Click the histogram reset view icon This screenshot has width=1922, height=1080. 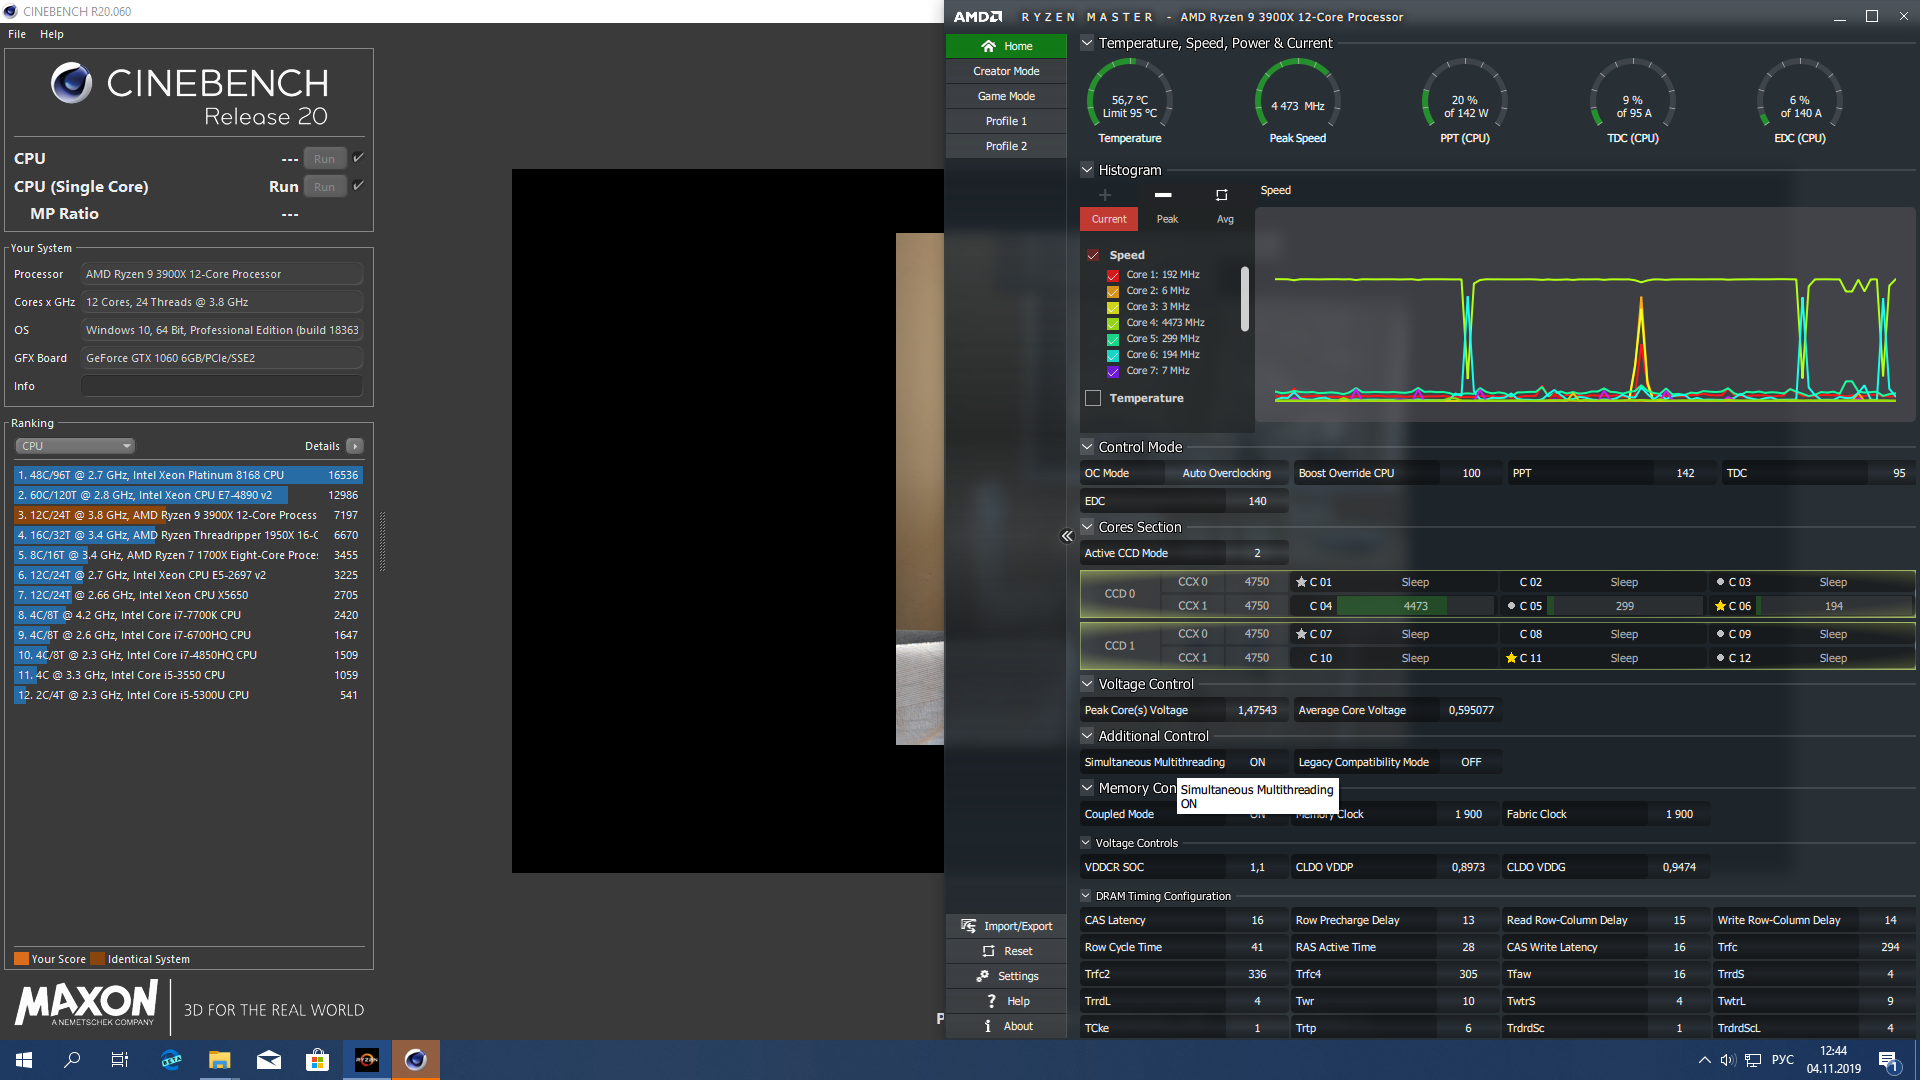coord(1221,195)
